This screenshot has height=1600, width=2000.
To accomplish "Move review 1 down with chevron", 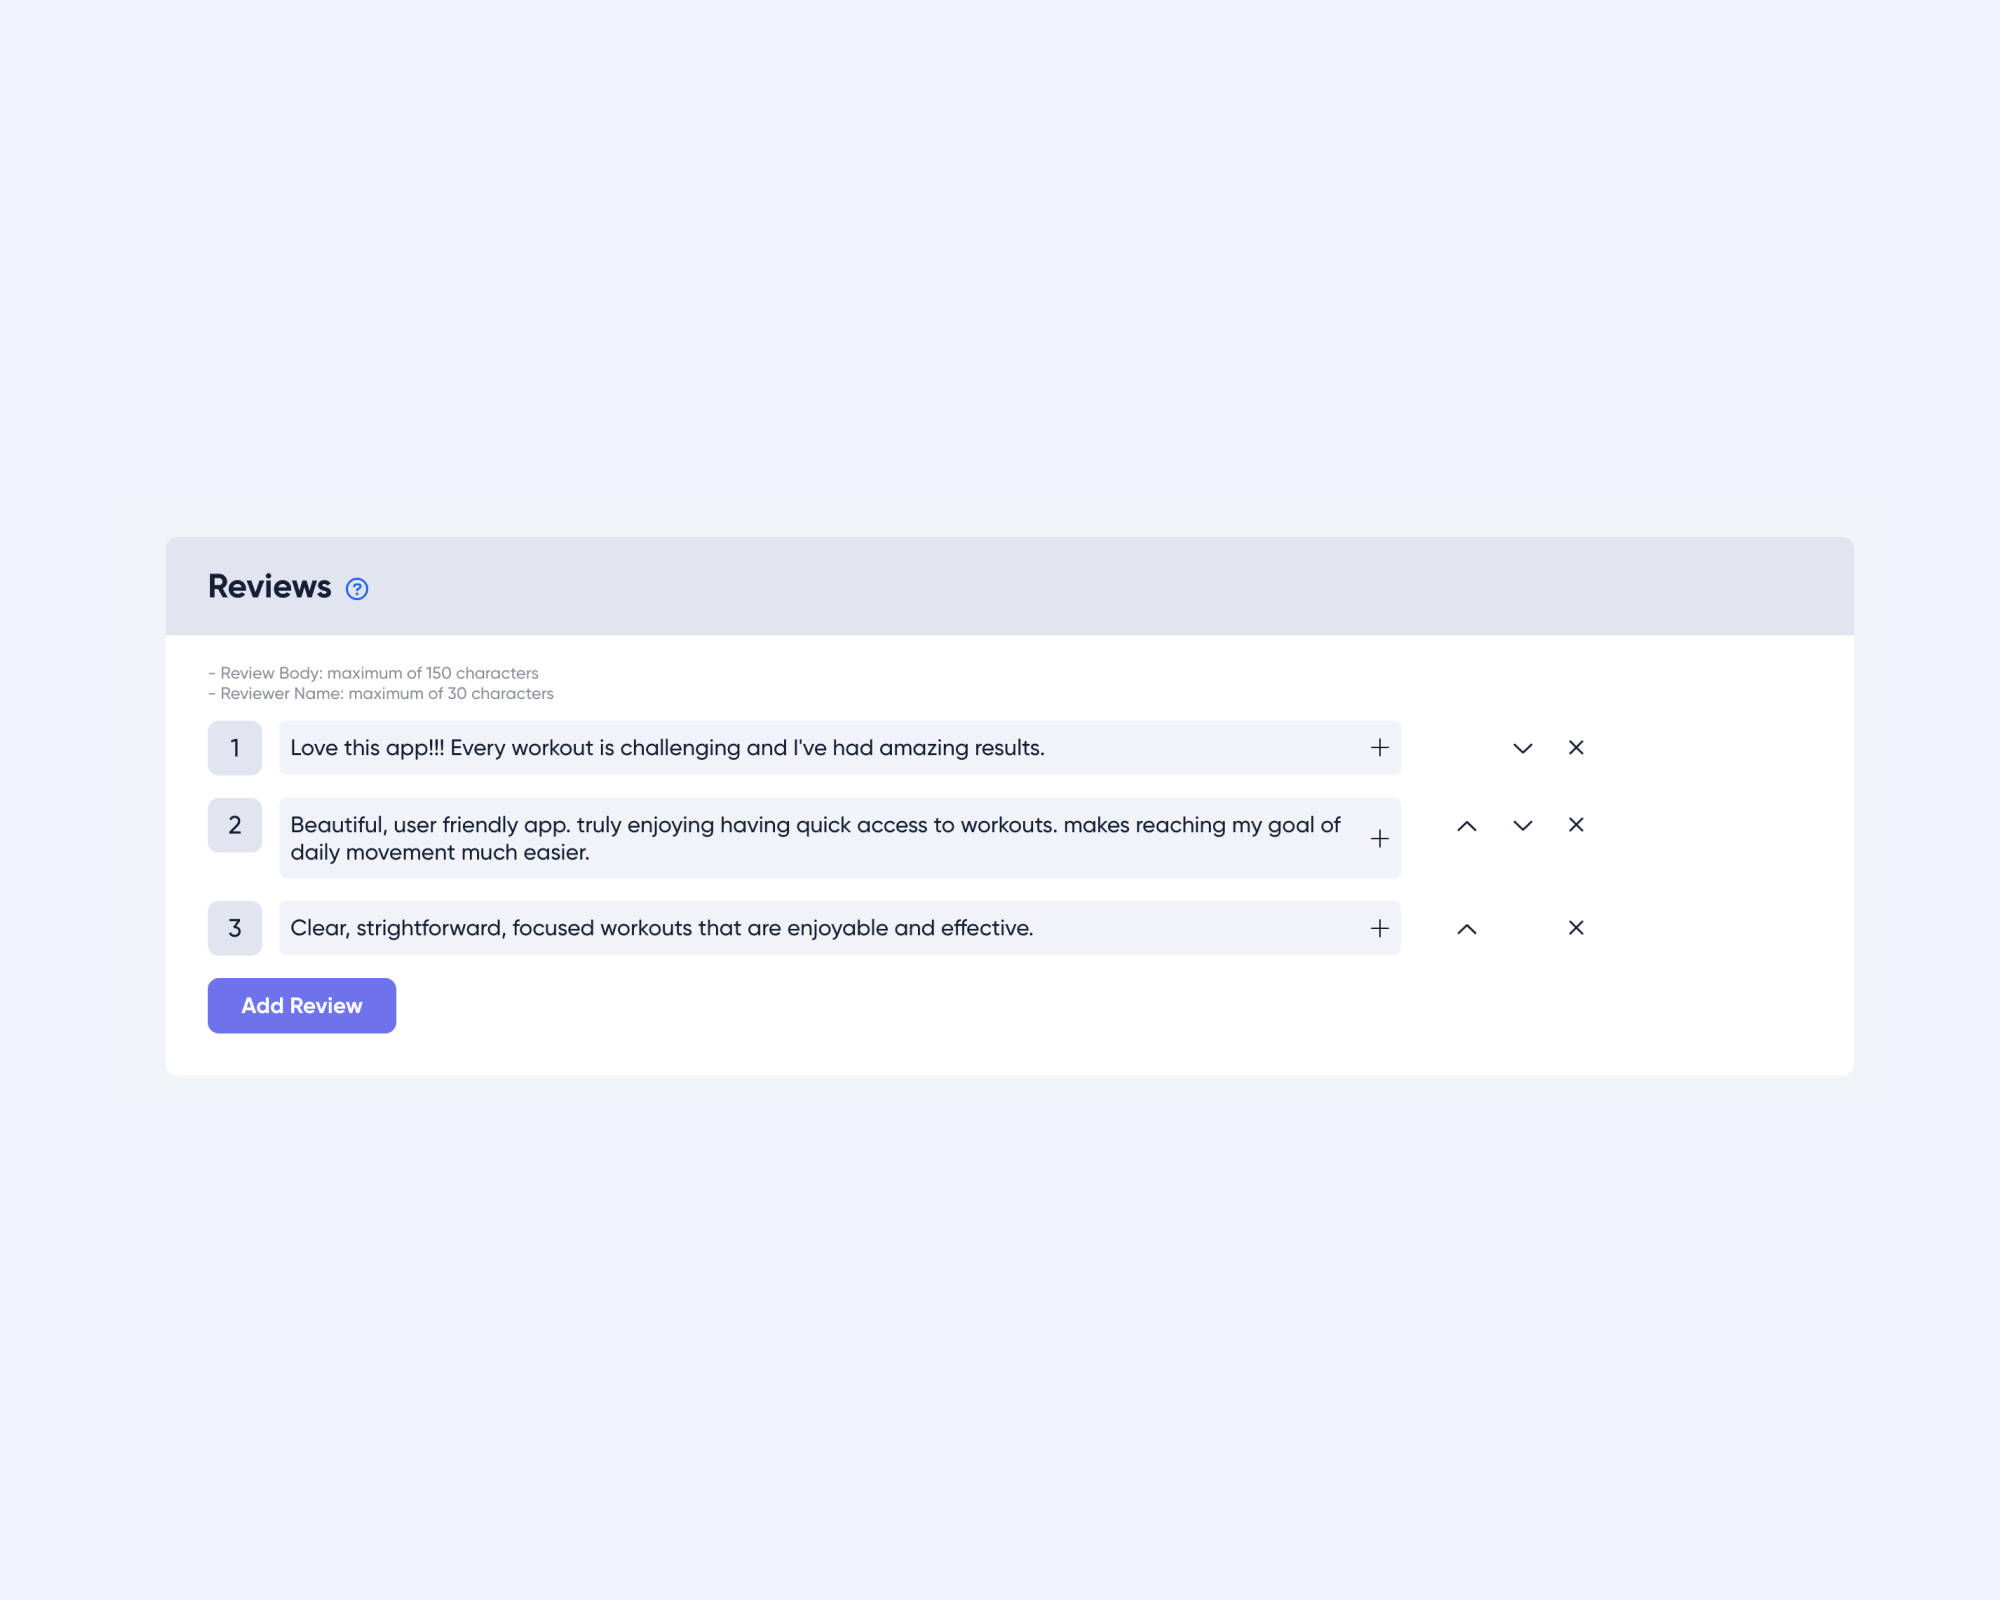I will [x=1522, y=748].
